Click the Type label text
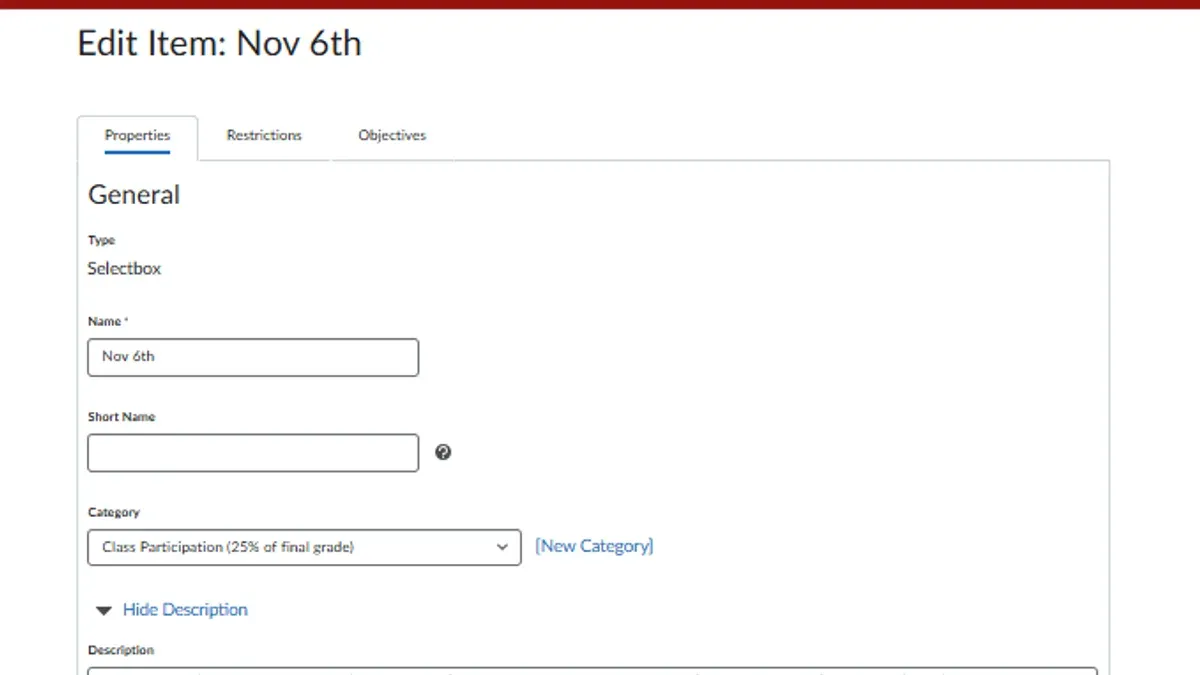Image resolution: width=1200 pixels, height=675 pixels. click(101, 240)
